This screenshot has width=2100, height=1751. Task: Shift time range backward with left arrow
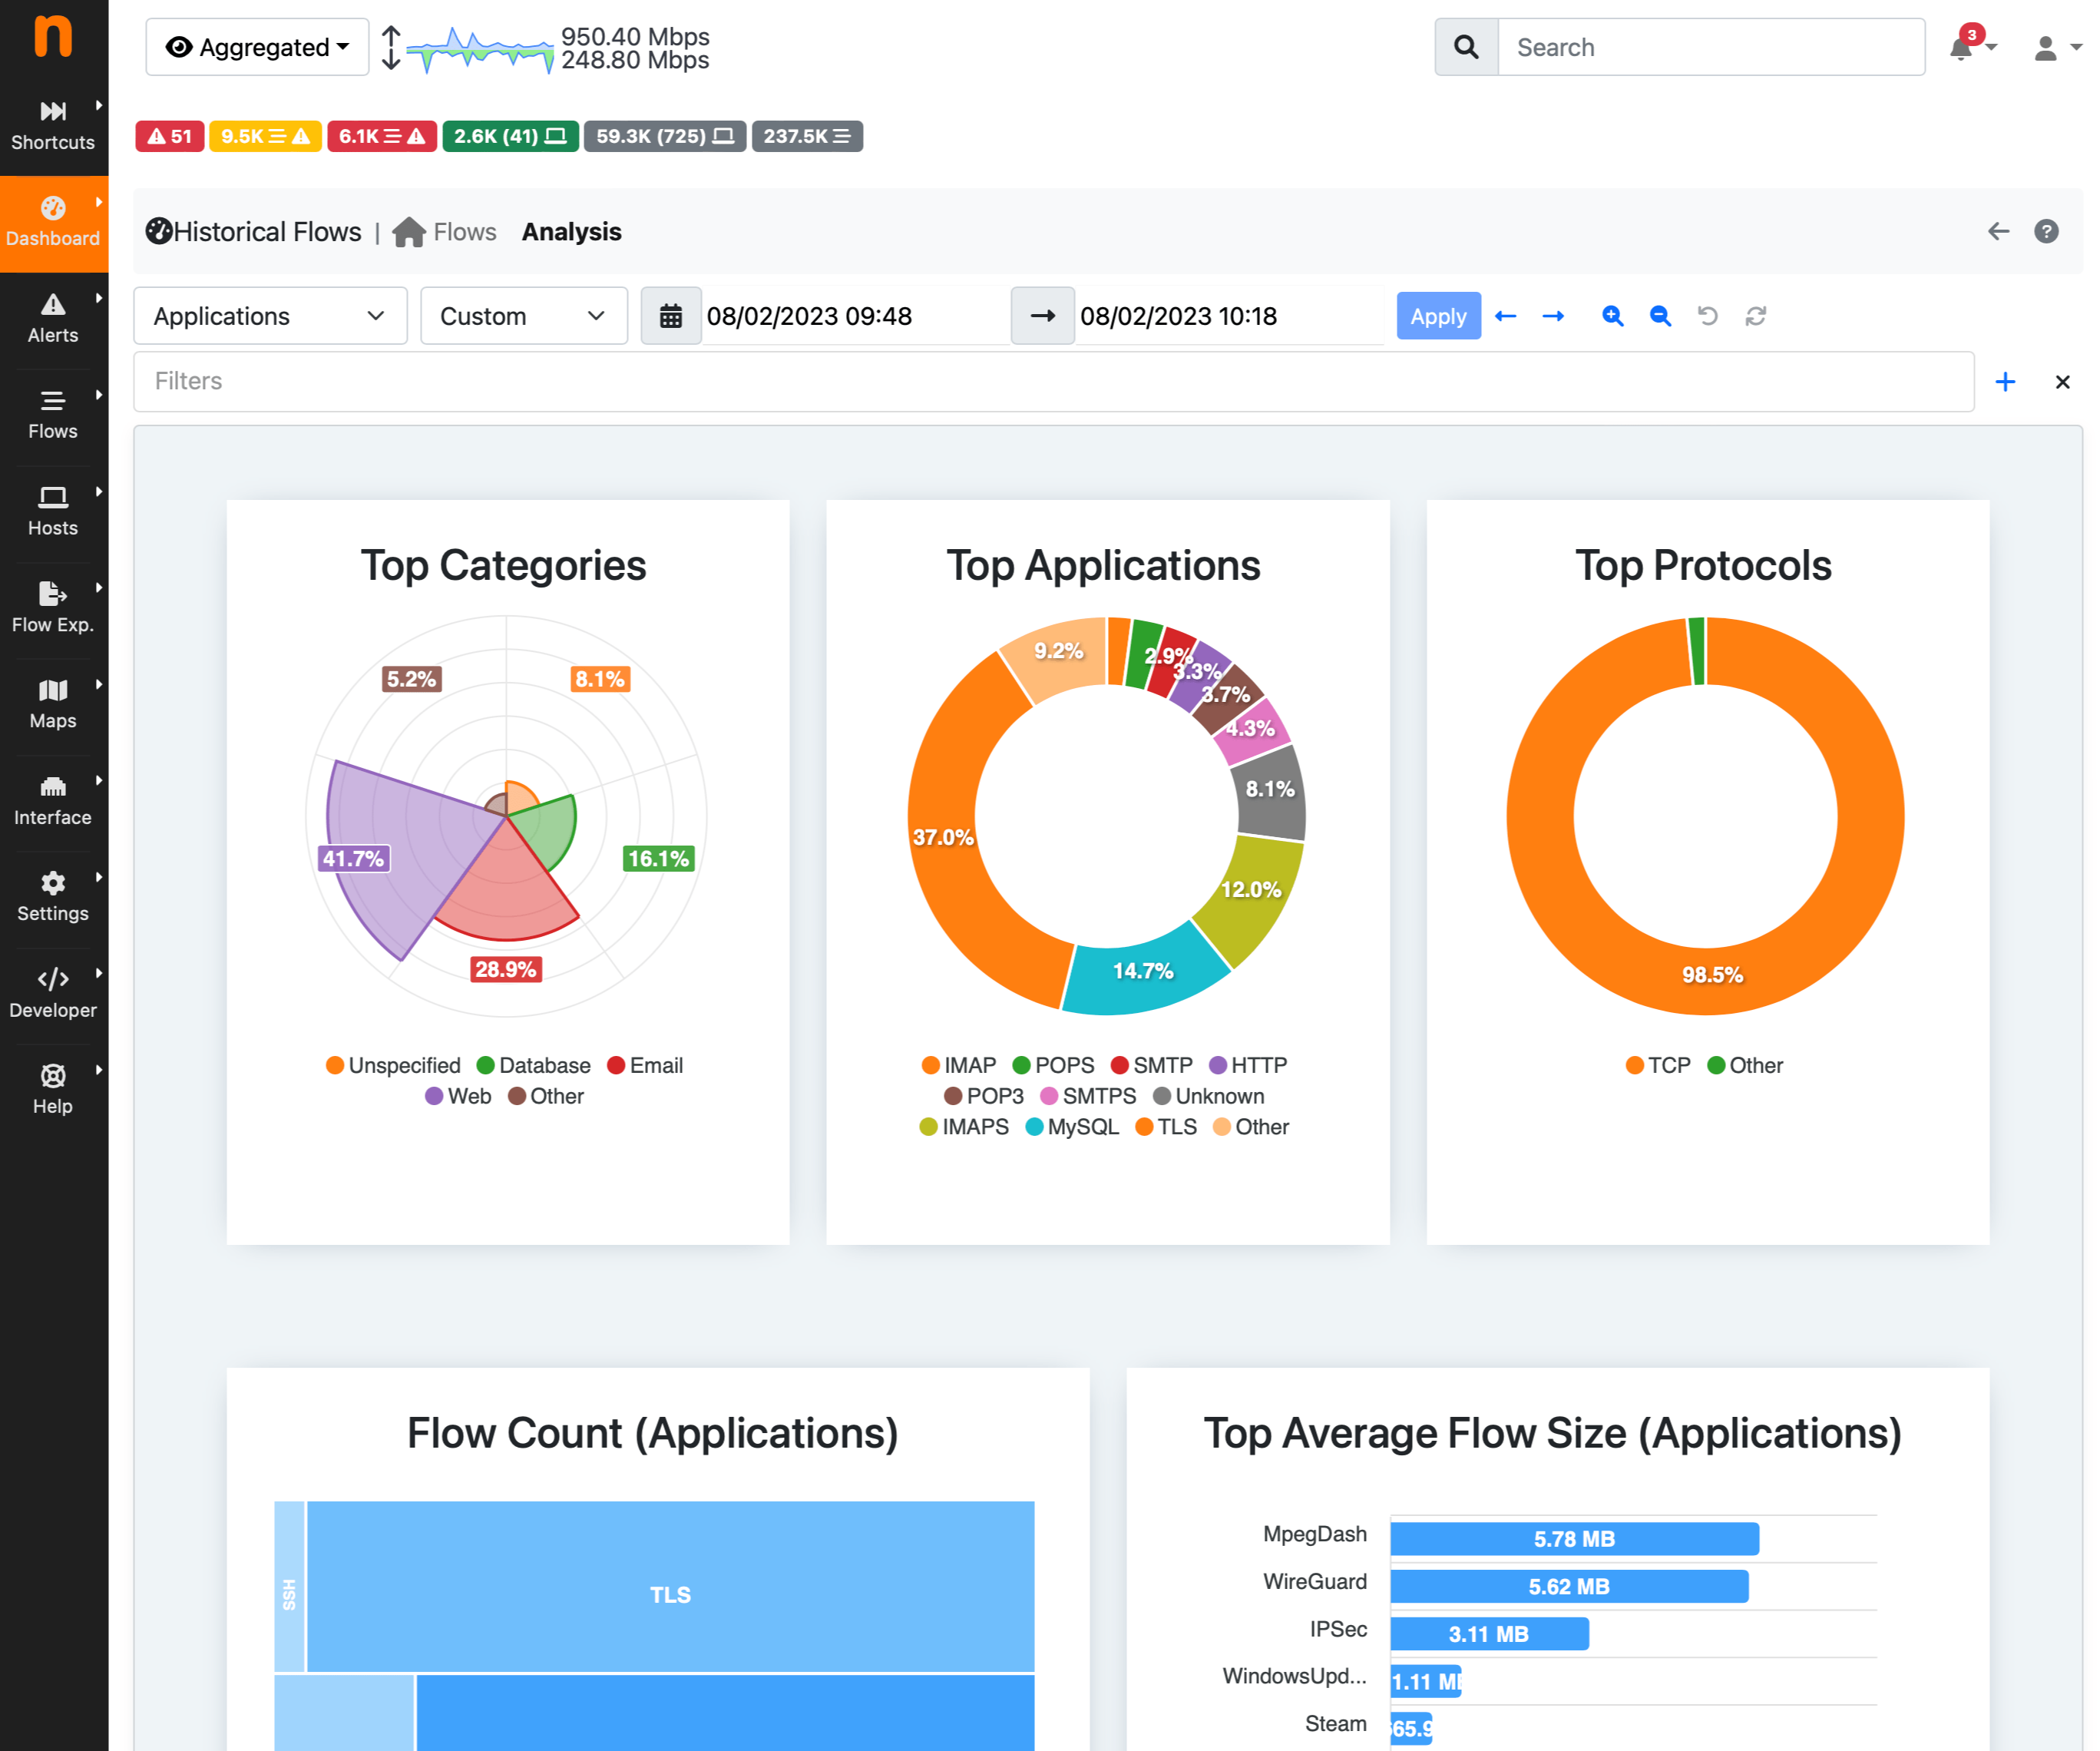click(1505, 316)
